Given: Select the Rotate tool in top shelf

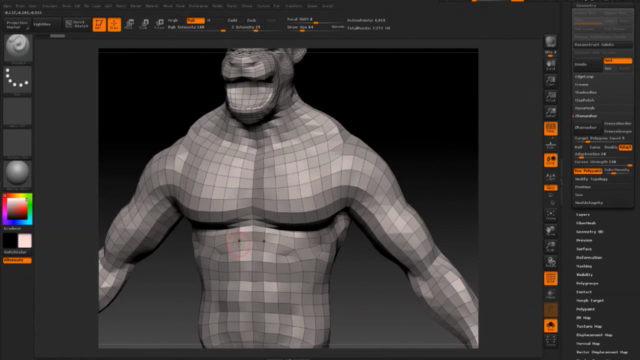Looking at the screenshot, I should (x=159, y=24).
